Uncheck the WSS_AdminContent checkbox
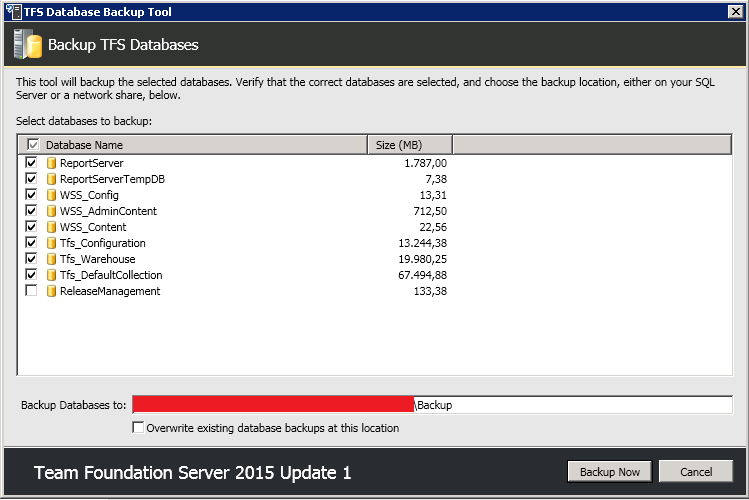749x500 pixels. point(31,211)
